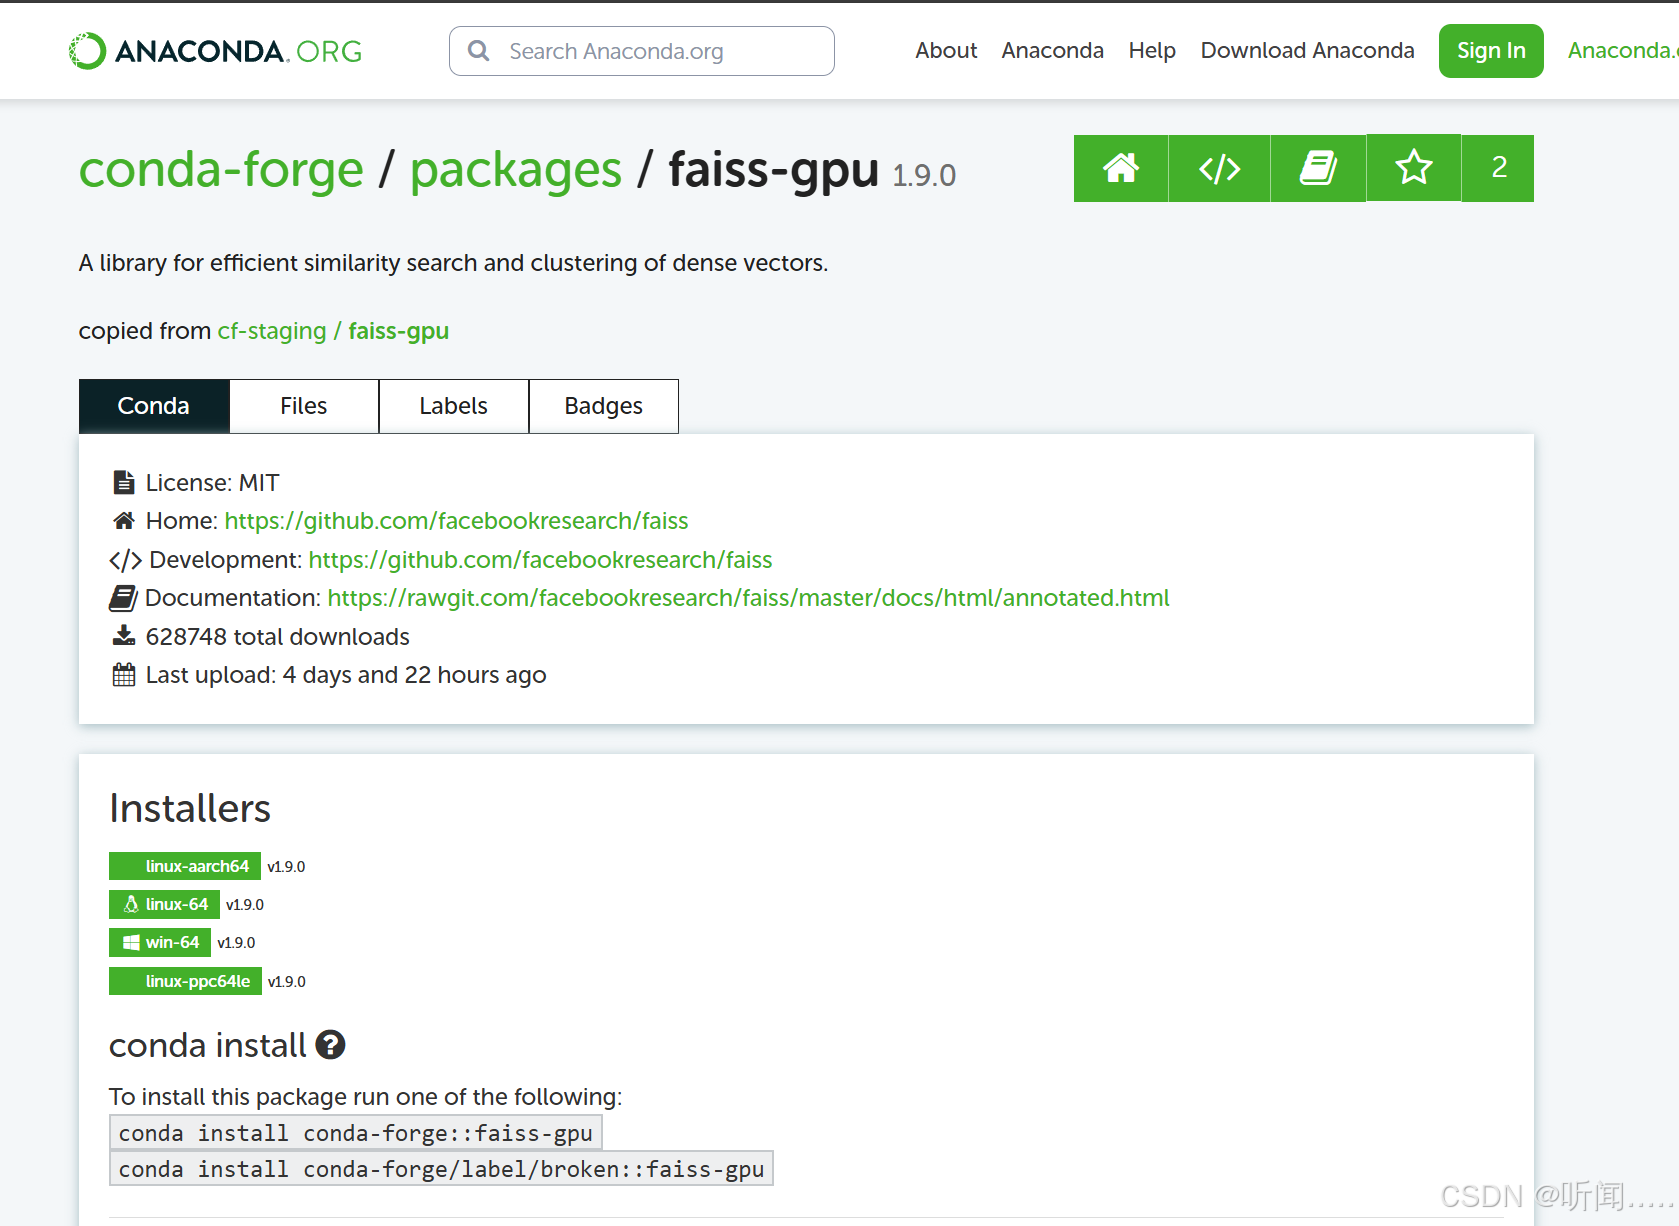Select the linux-ppc64le installer badge

click(185, 981)
